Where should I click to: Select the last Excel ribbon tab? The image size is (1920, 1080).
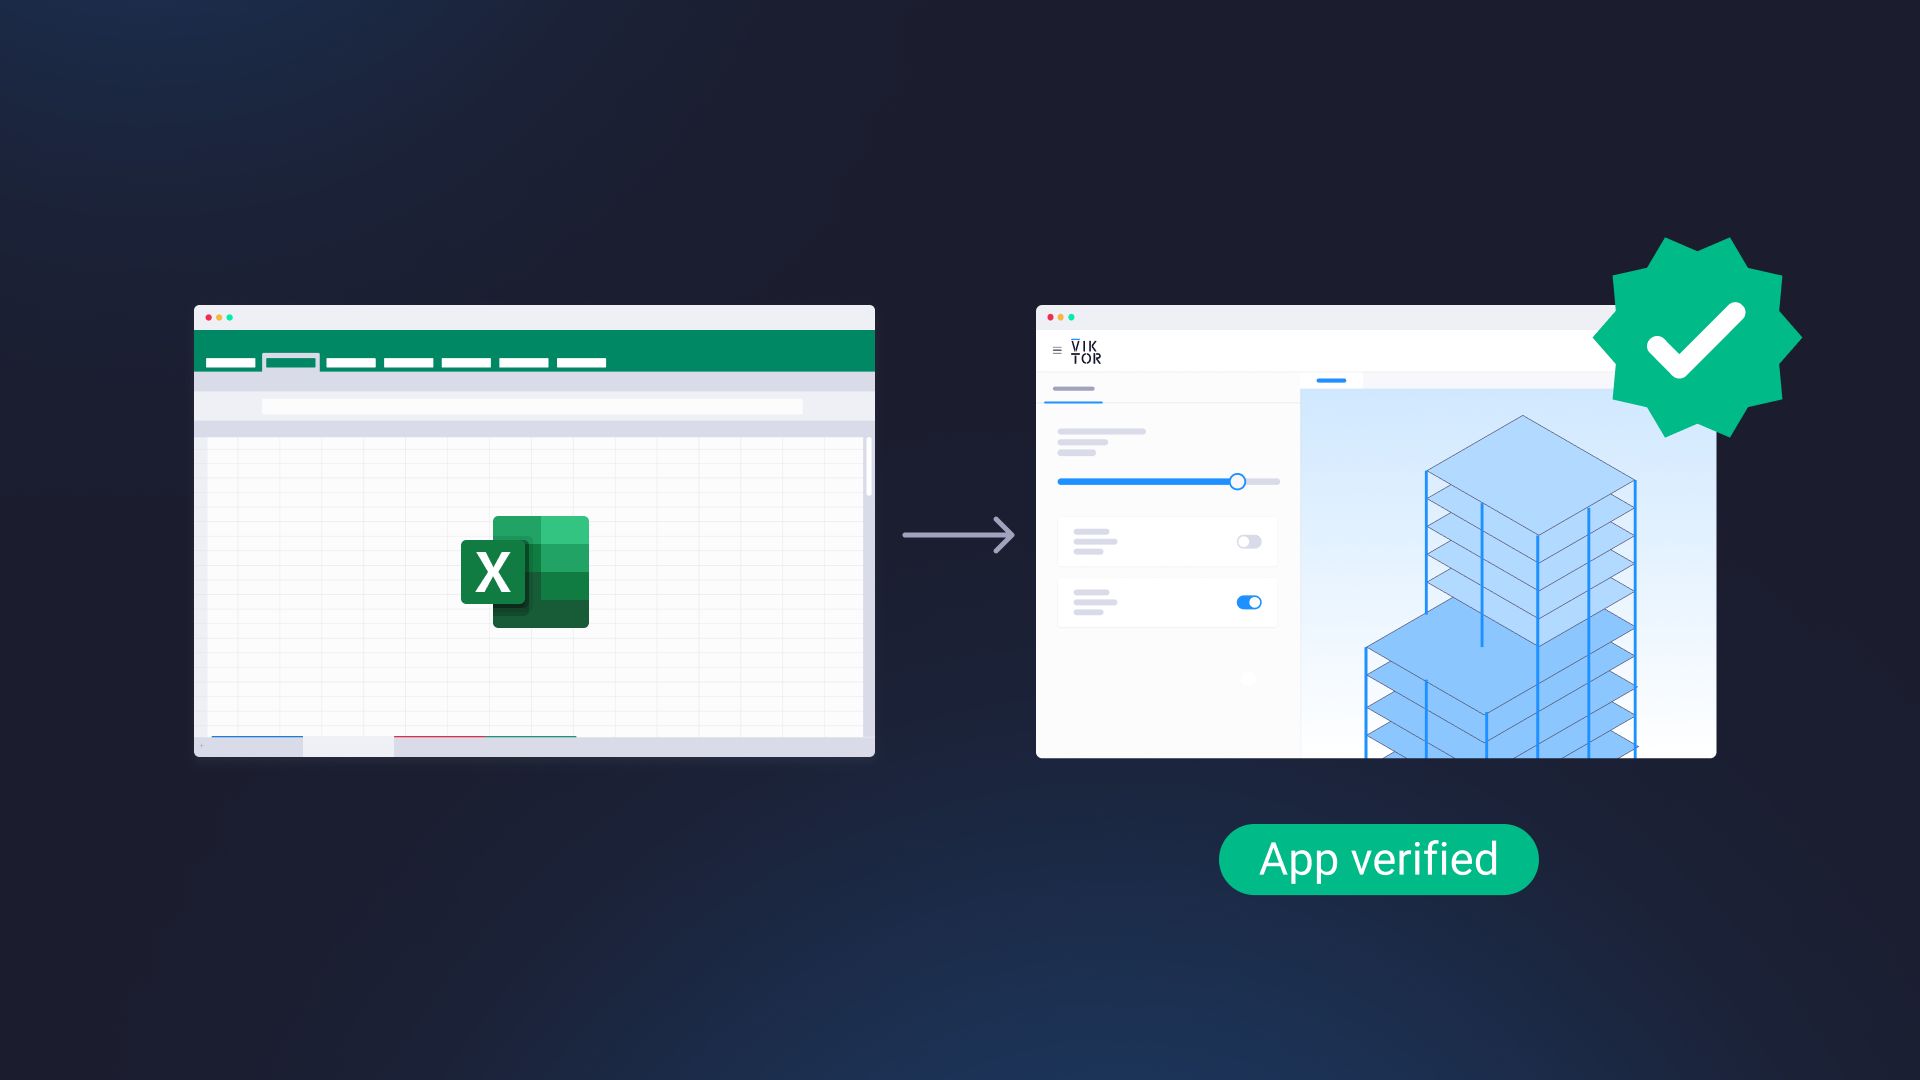click(582, 363)
